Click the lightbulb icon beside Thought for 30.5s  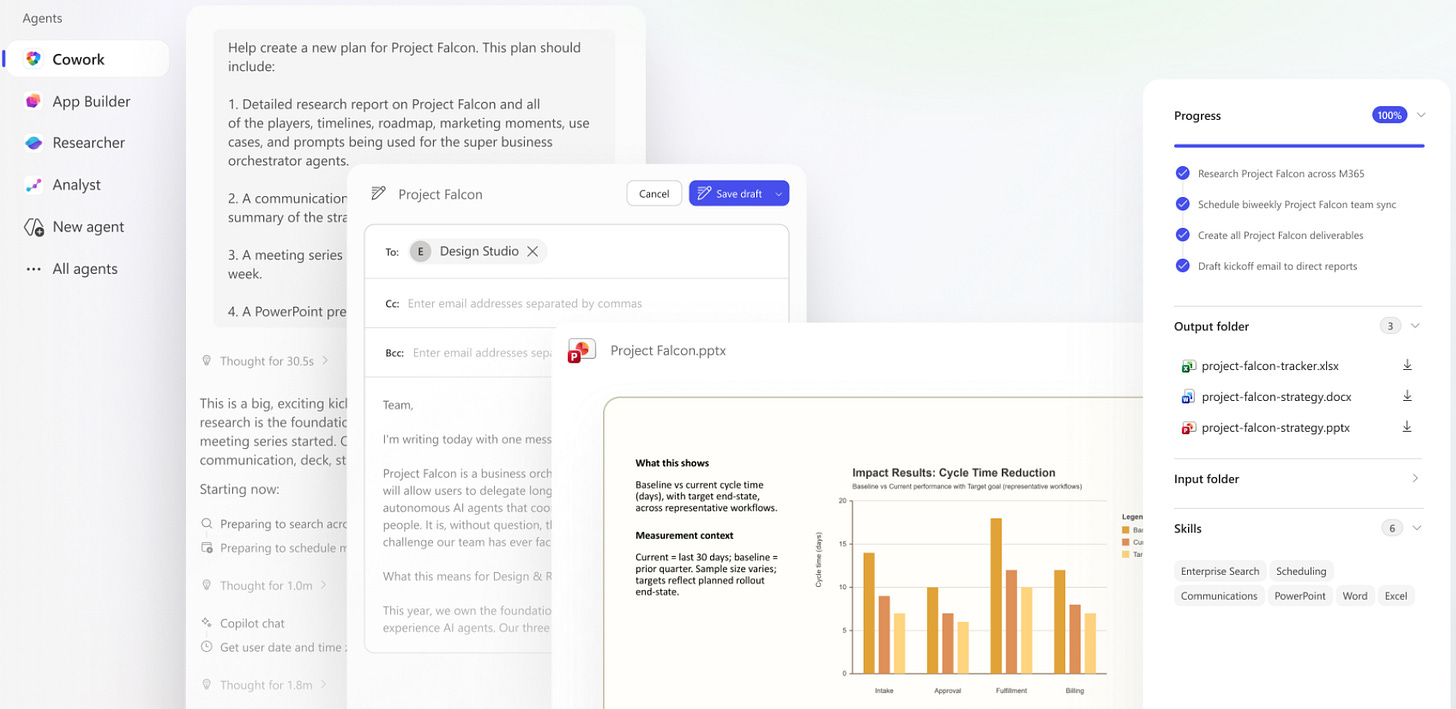[207, 361]
